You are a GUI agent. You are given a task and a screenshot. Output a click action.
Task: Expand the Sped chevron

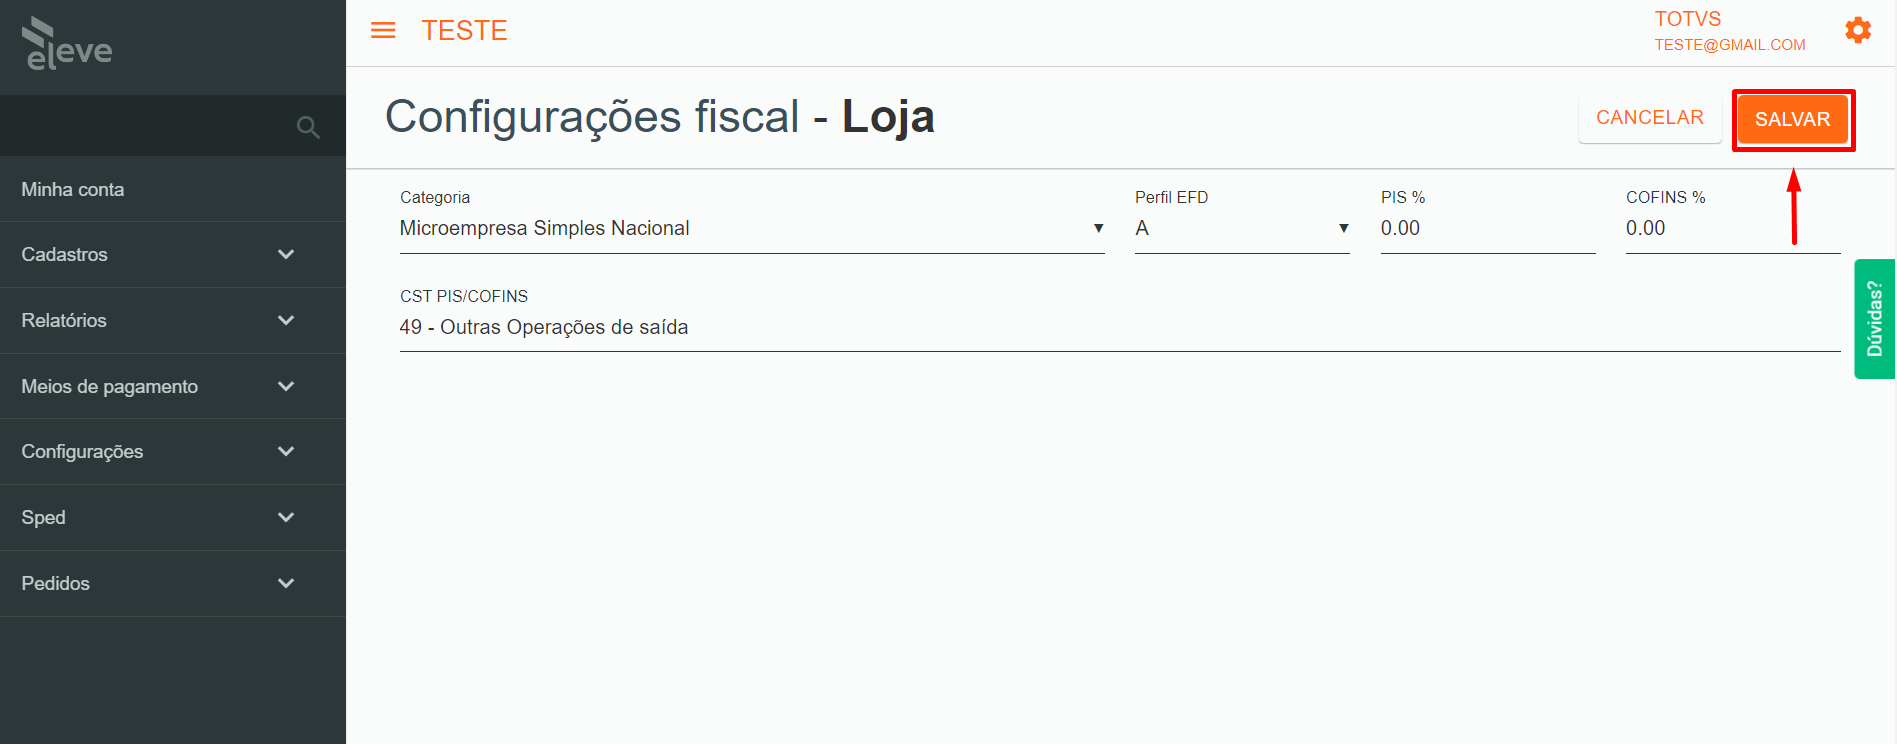286,517
